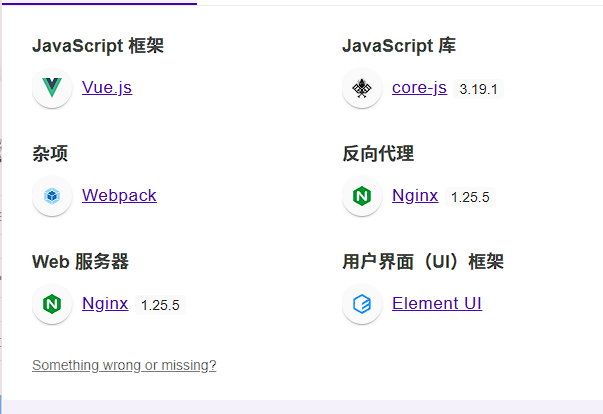Screen dimensions: 603x414
Task: Follow the Webpack link
Action: tap(119, 196)
